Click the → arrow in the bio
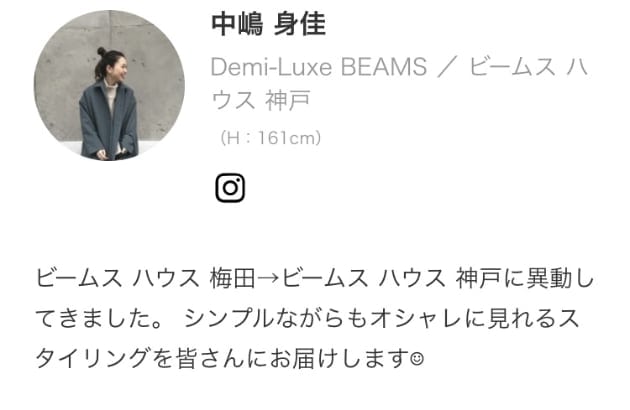The width and height of the screenshot is (630, 410). (x=268, y=278)
